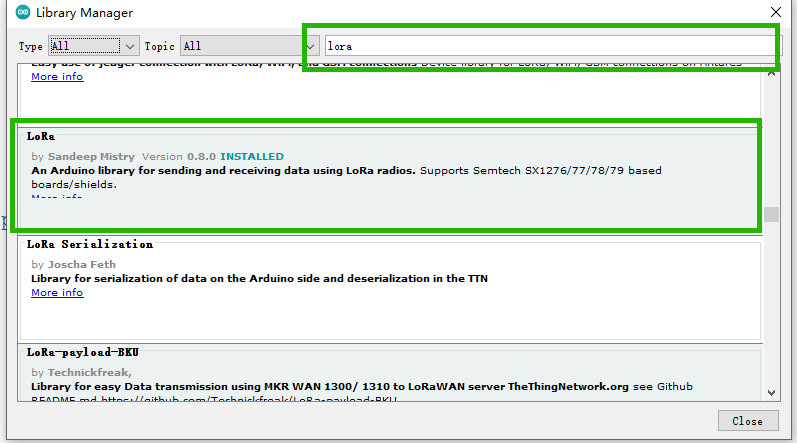This screenshot has height=443, width=797.
Task: Open the Type filter dropdown
Action: point(94,46)
